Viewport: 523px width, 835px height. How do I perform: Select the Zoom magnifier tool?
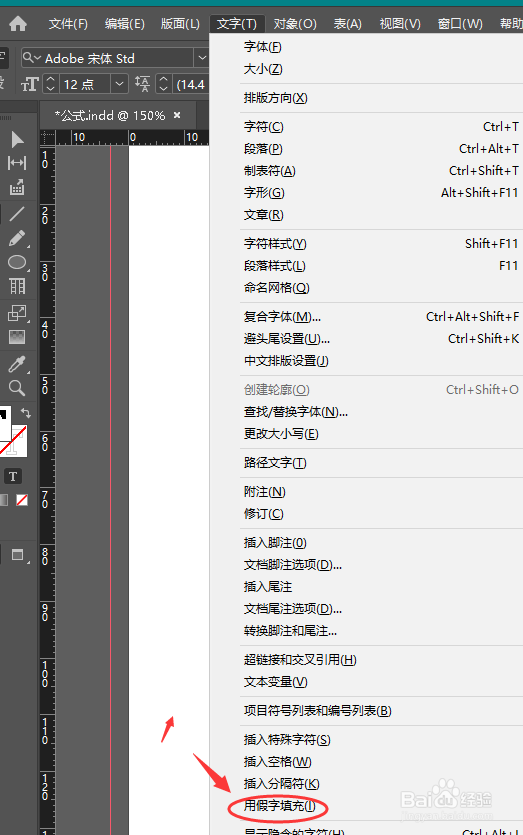tap(17, 388)
